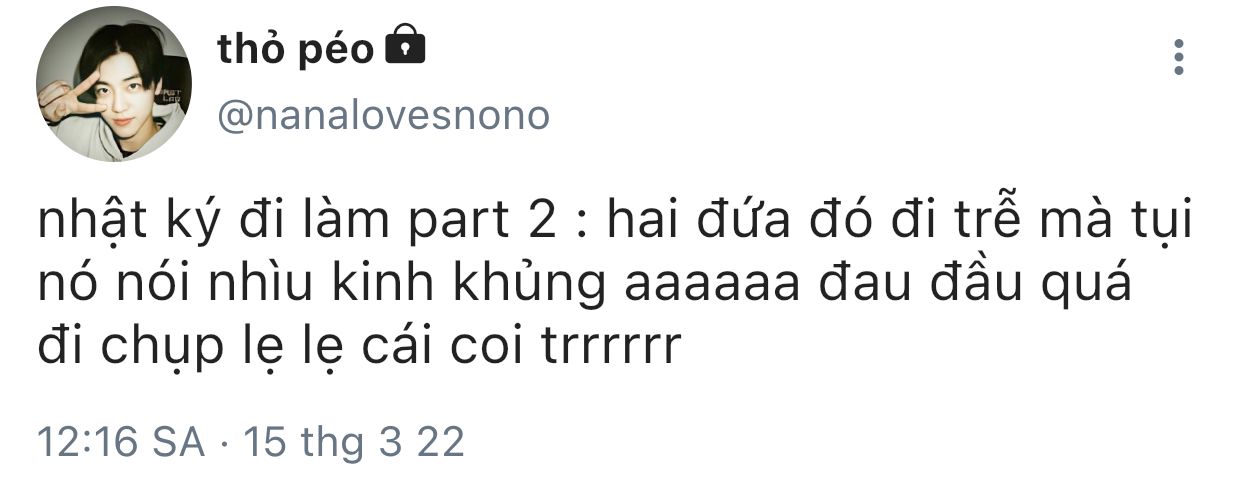Click the padlock protected-account icon
This screenshot has height=481, width=1242.
point(405,46)
